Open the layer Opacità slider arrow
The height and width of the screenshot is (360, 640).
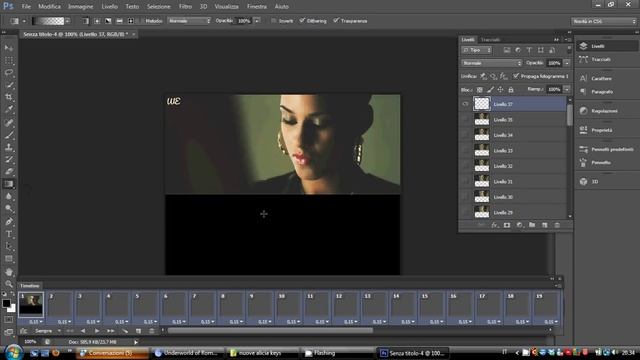point(567,63)
